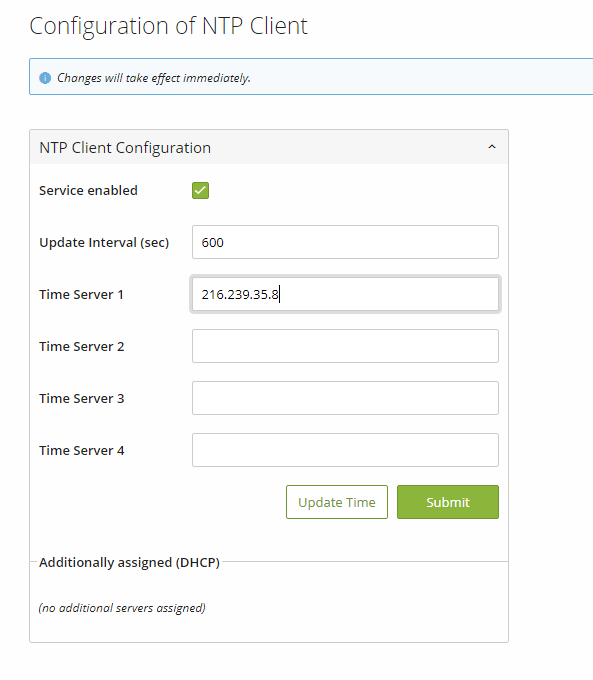
Task: Click the Additionally assigned (DHCP) section heading
Action: click(x=129, y=562)
